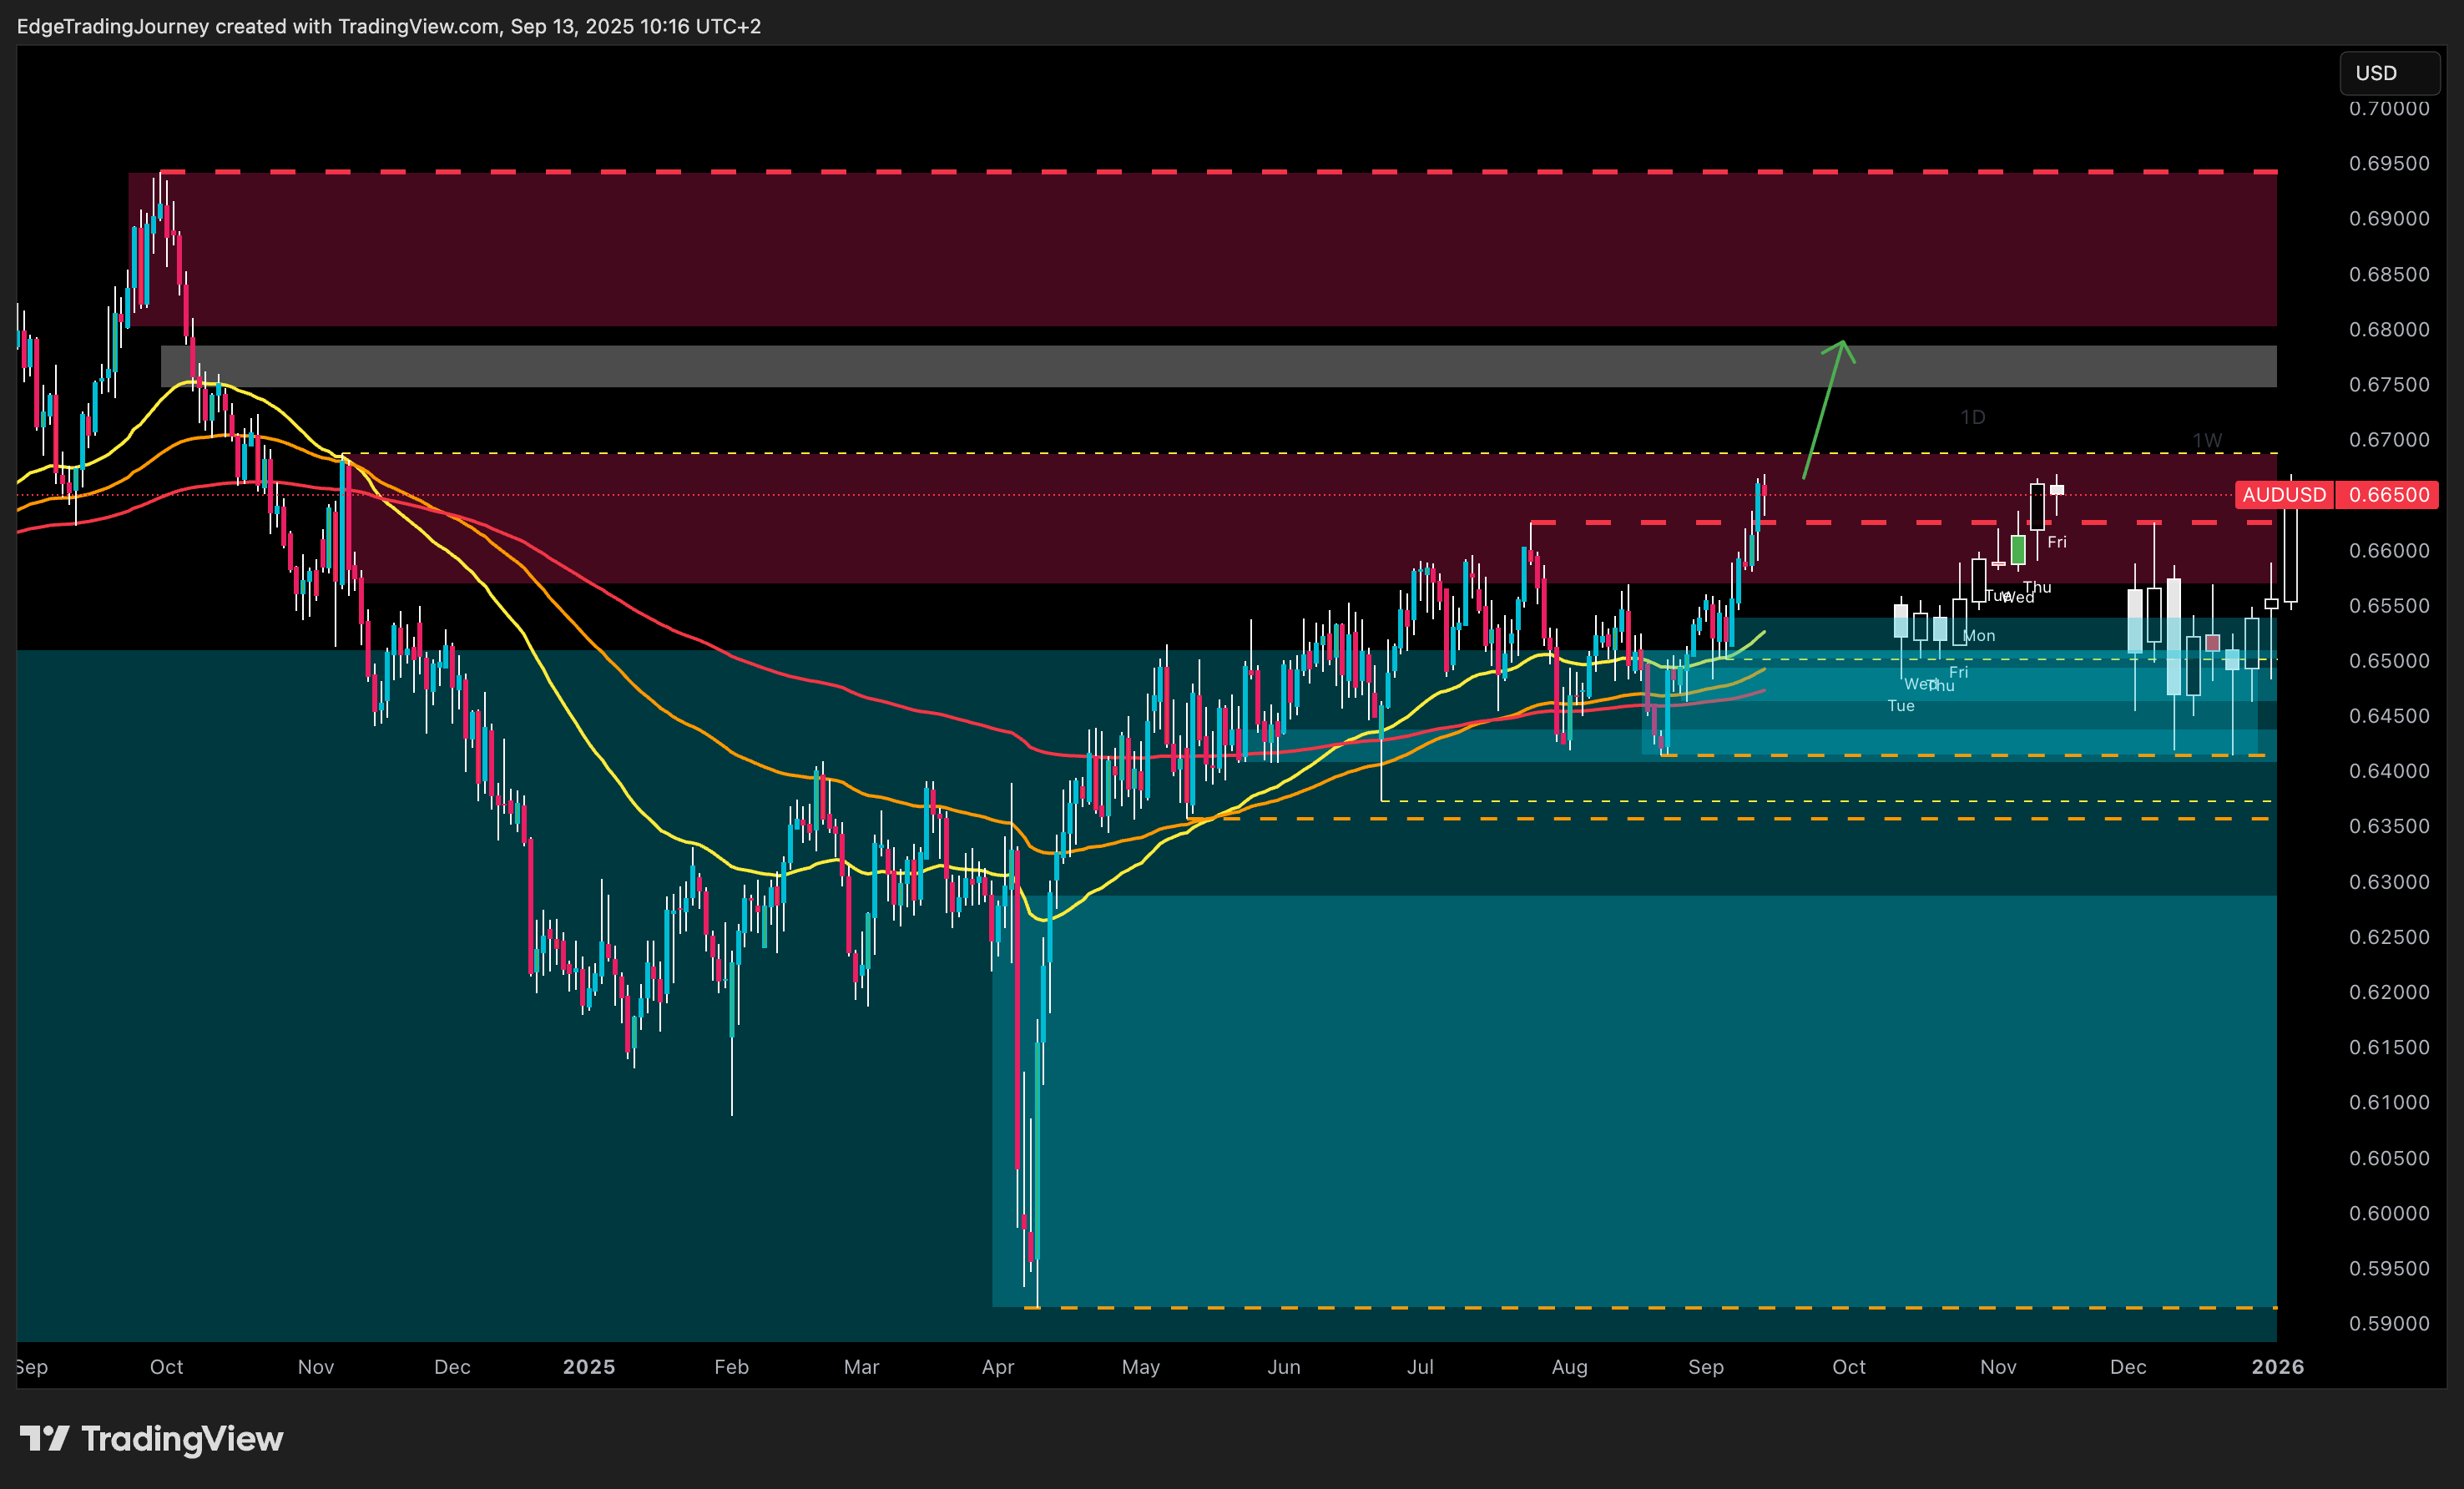Viewport: 2464px width, 1489px height.
Task: Click the 0.65000 price axis label
Action: [x=2389, y=660]
